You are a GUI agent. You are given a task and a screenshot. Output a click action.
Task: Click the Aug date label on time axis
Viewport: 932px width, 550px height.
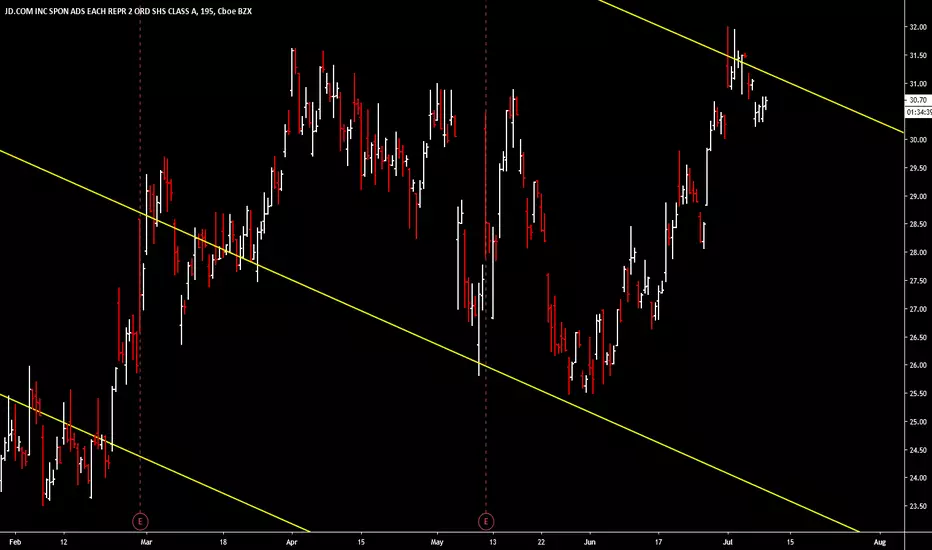tap(880, 542)
